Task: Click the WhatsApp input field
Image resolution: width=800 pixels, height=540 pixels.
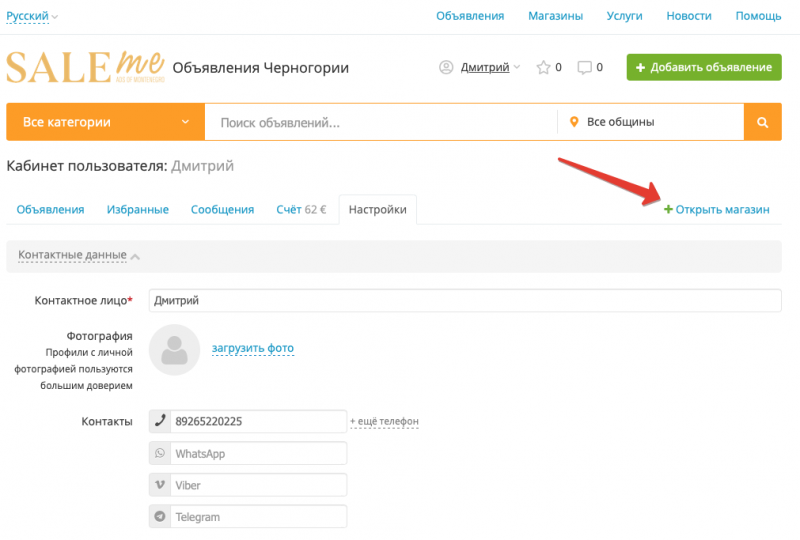Action: click(258, 454)
